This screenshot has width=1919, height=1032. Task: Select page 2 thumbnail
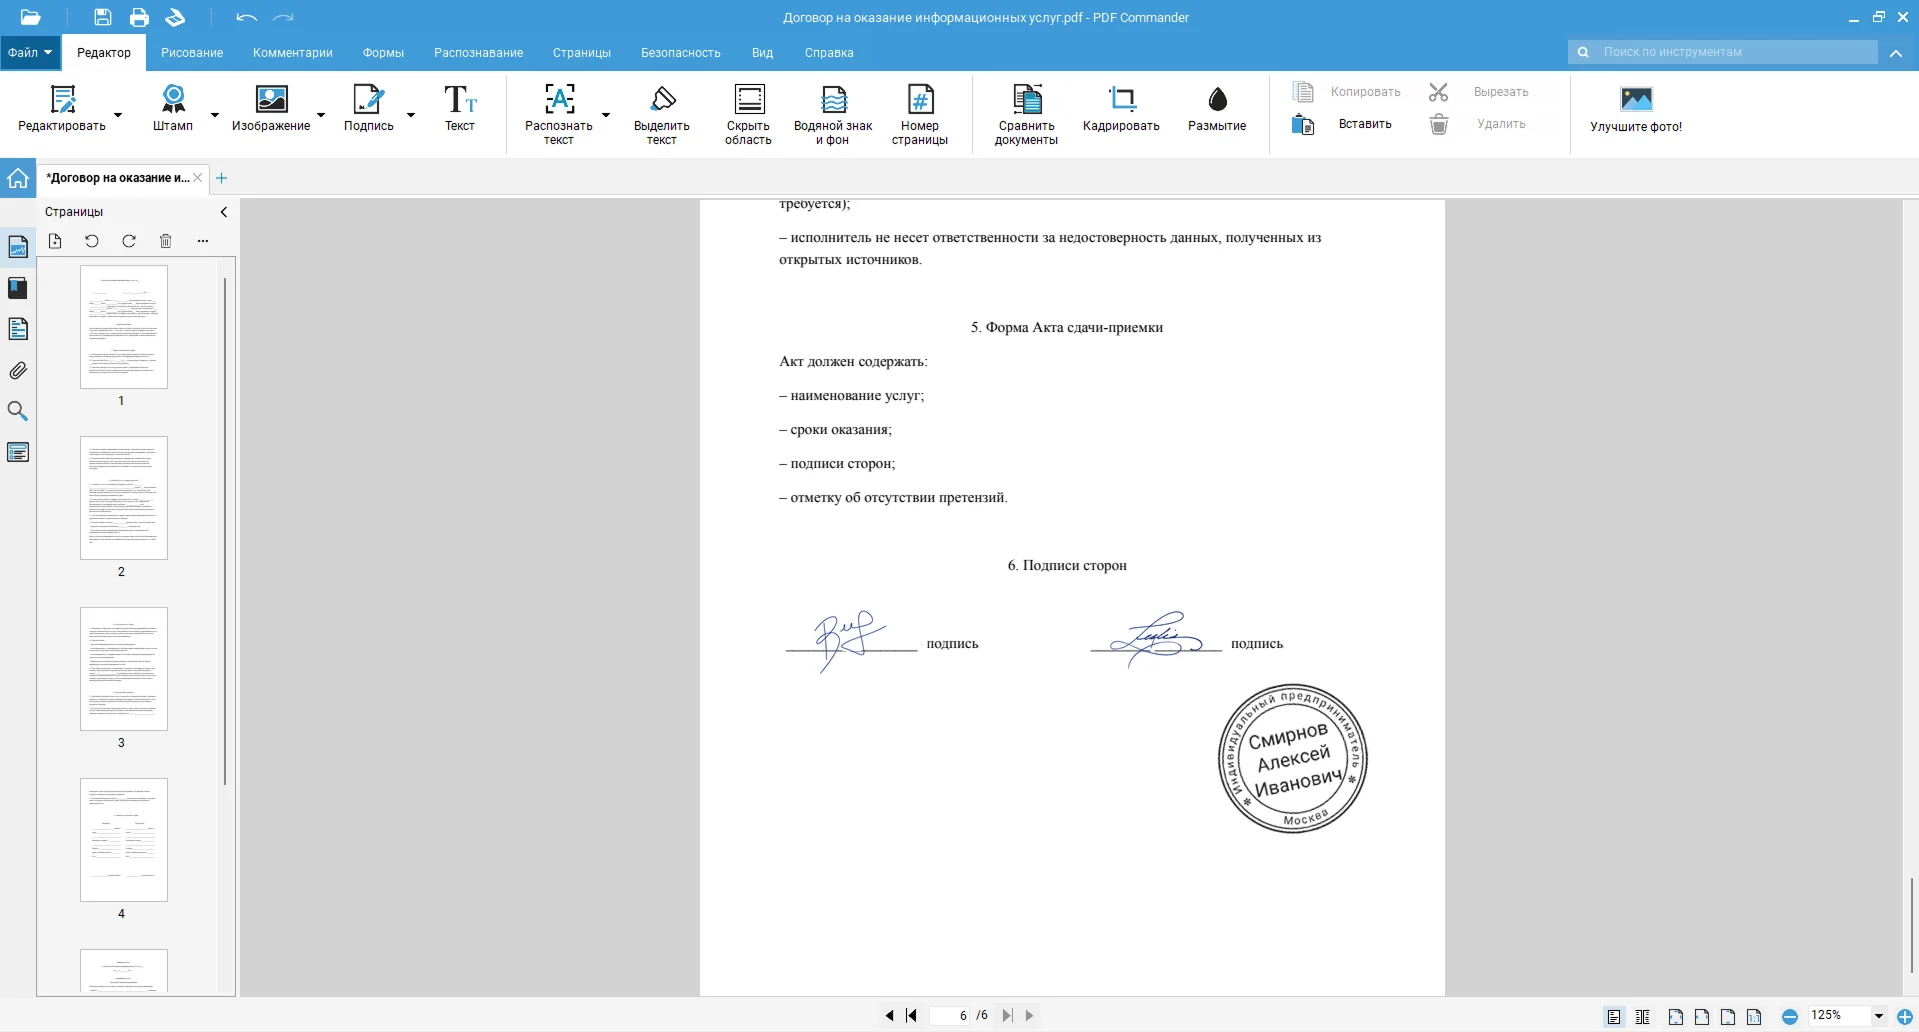(124, 498)
